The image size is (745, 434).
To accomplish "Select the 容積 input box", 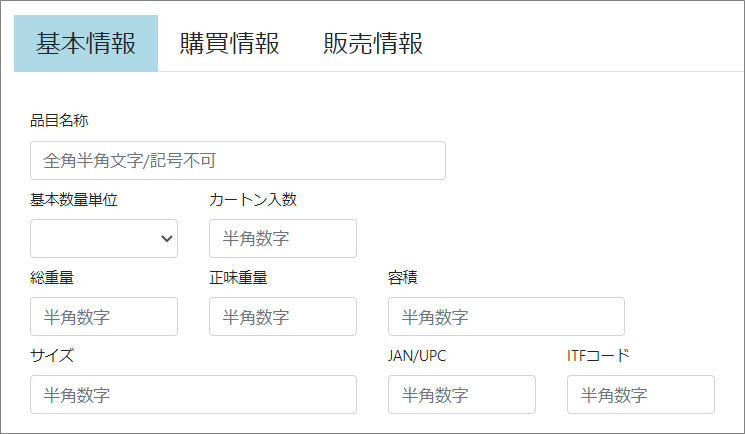I will coord(506,316).
